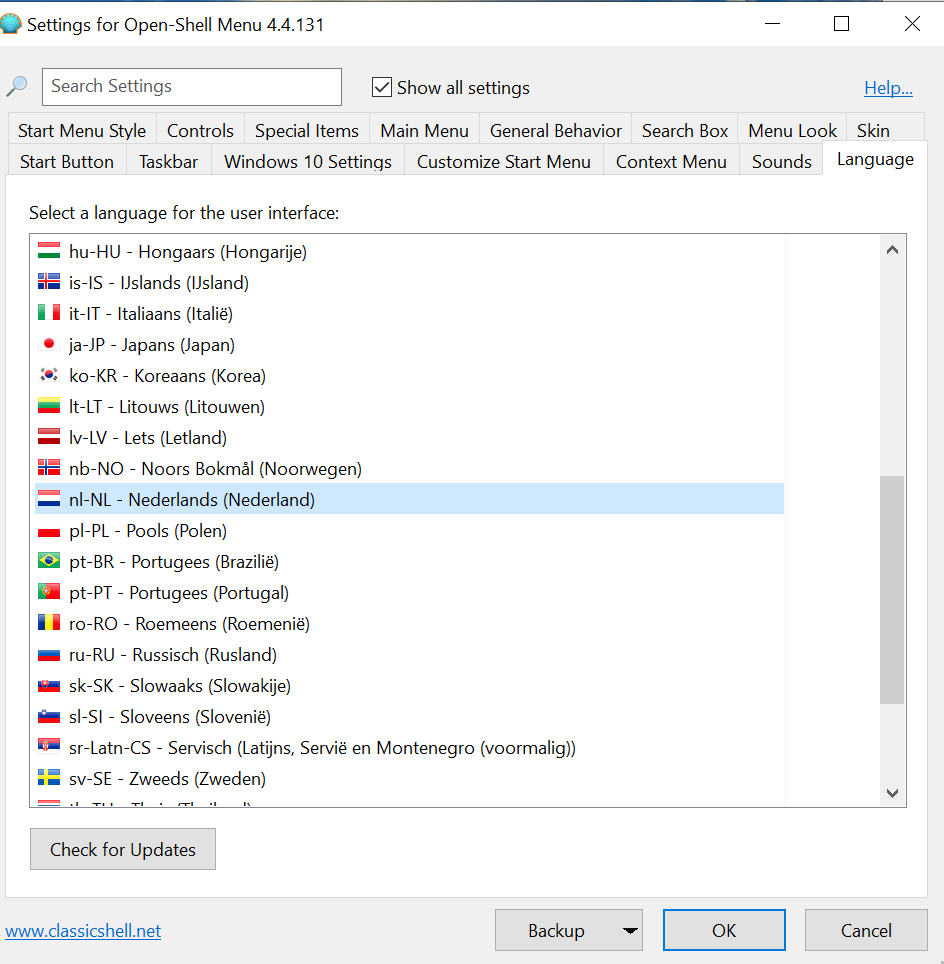The image size is (944, 964).
Task: Click the Norwegian flag icon
Action: (x=49, y=468)
